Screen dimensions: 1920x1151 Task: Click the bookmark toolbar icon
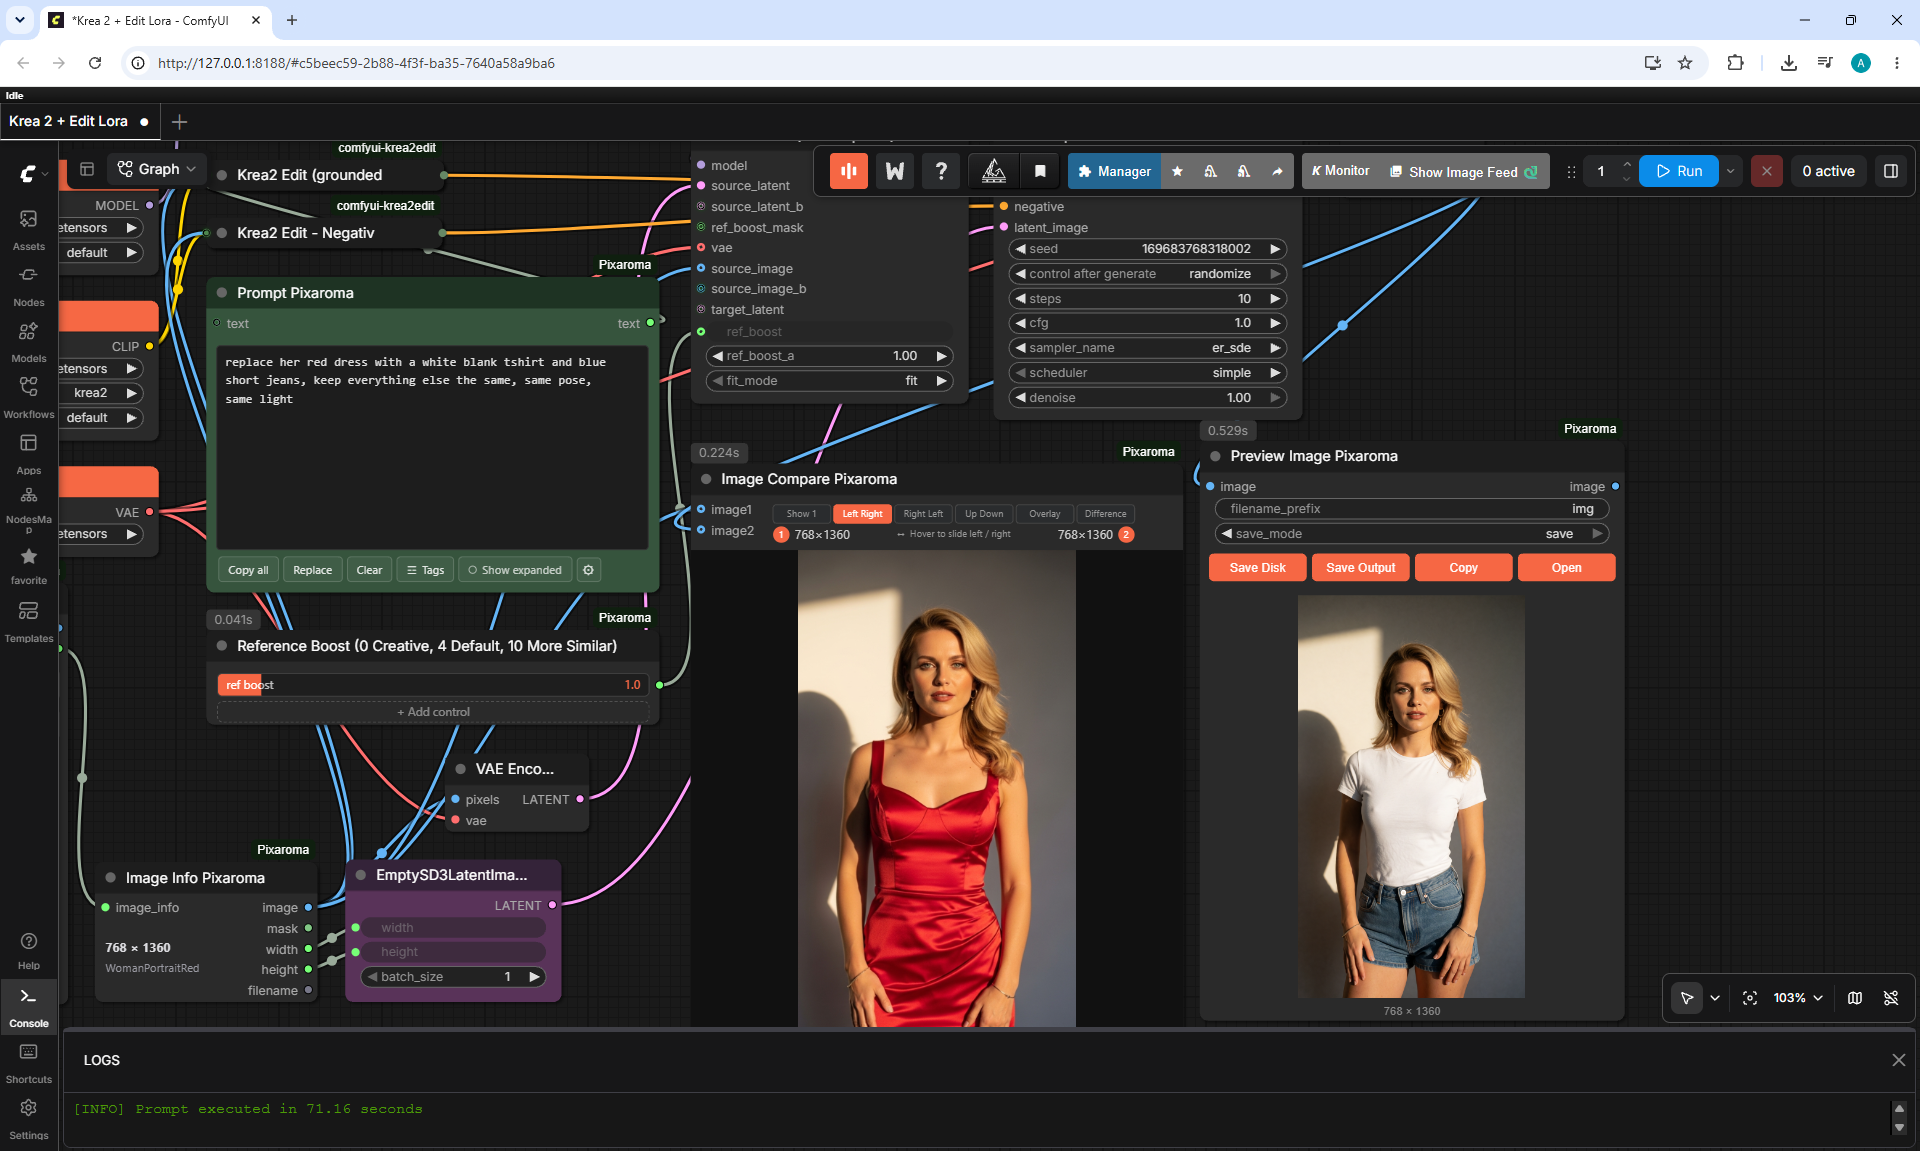tap(1040, 171)
